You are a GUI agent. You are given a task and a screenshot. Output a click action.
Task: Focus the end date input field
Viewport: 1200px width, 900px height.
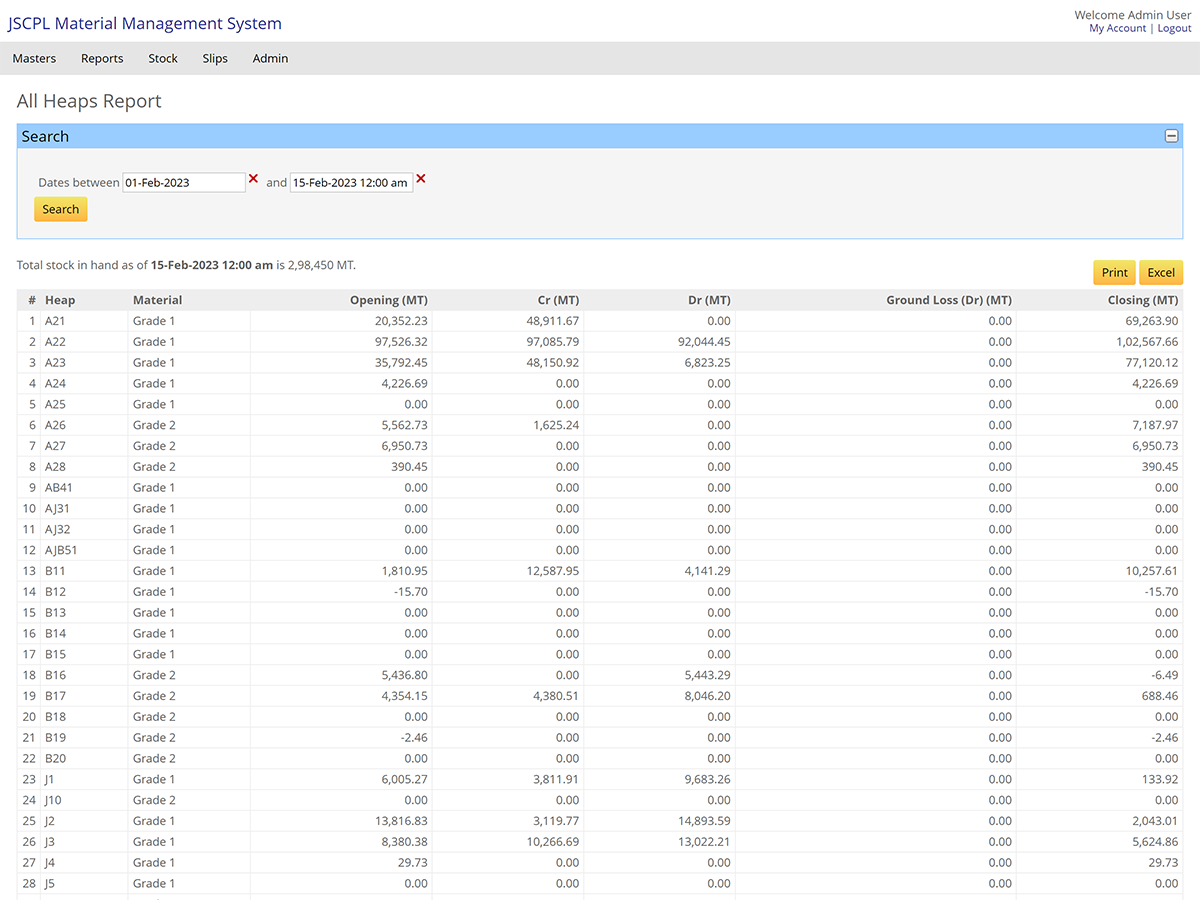(352, 182)
